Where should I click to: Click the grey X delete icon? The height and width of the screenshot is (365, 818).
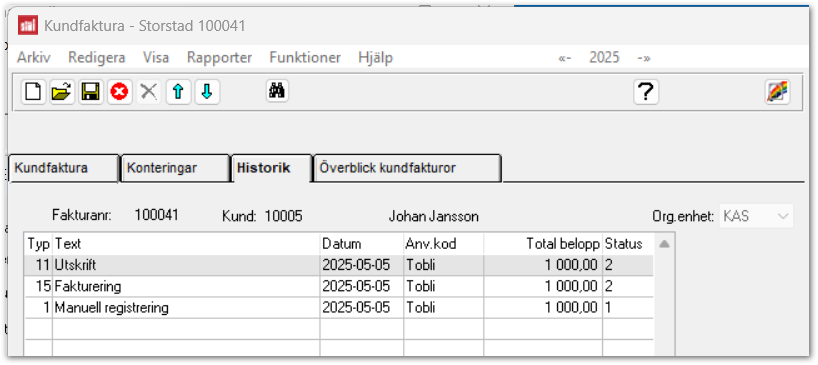[149, 92]
